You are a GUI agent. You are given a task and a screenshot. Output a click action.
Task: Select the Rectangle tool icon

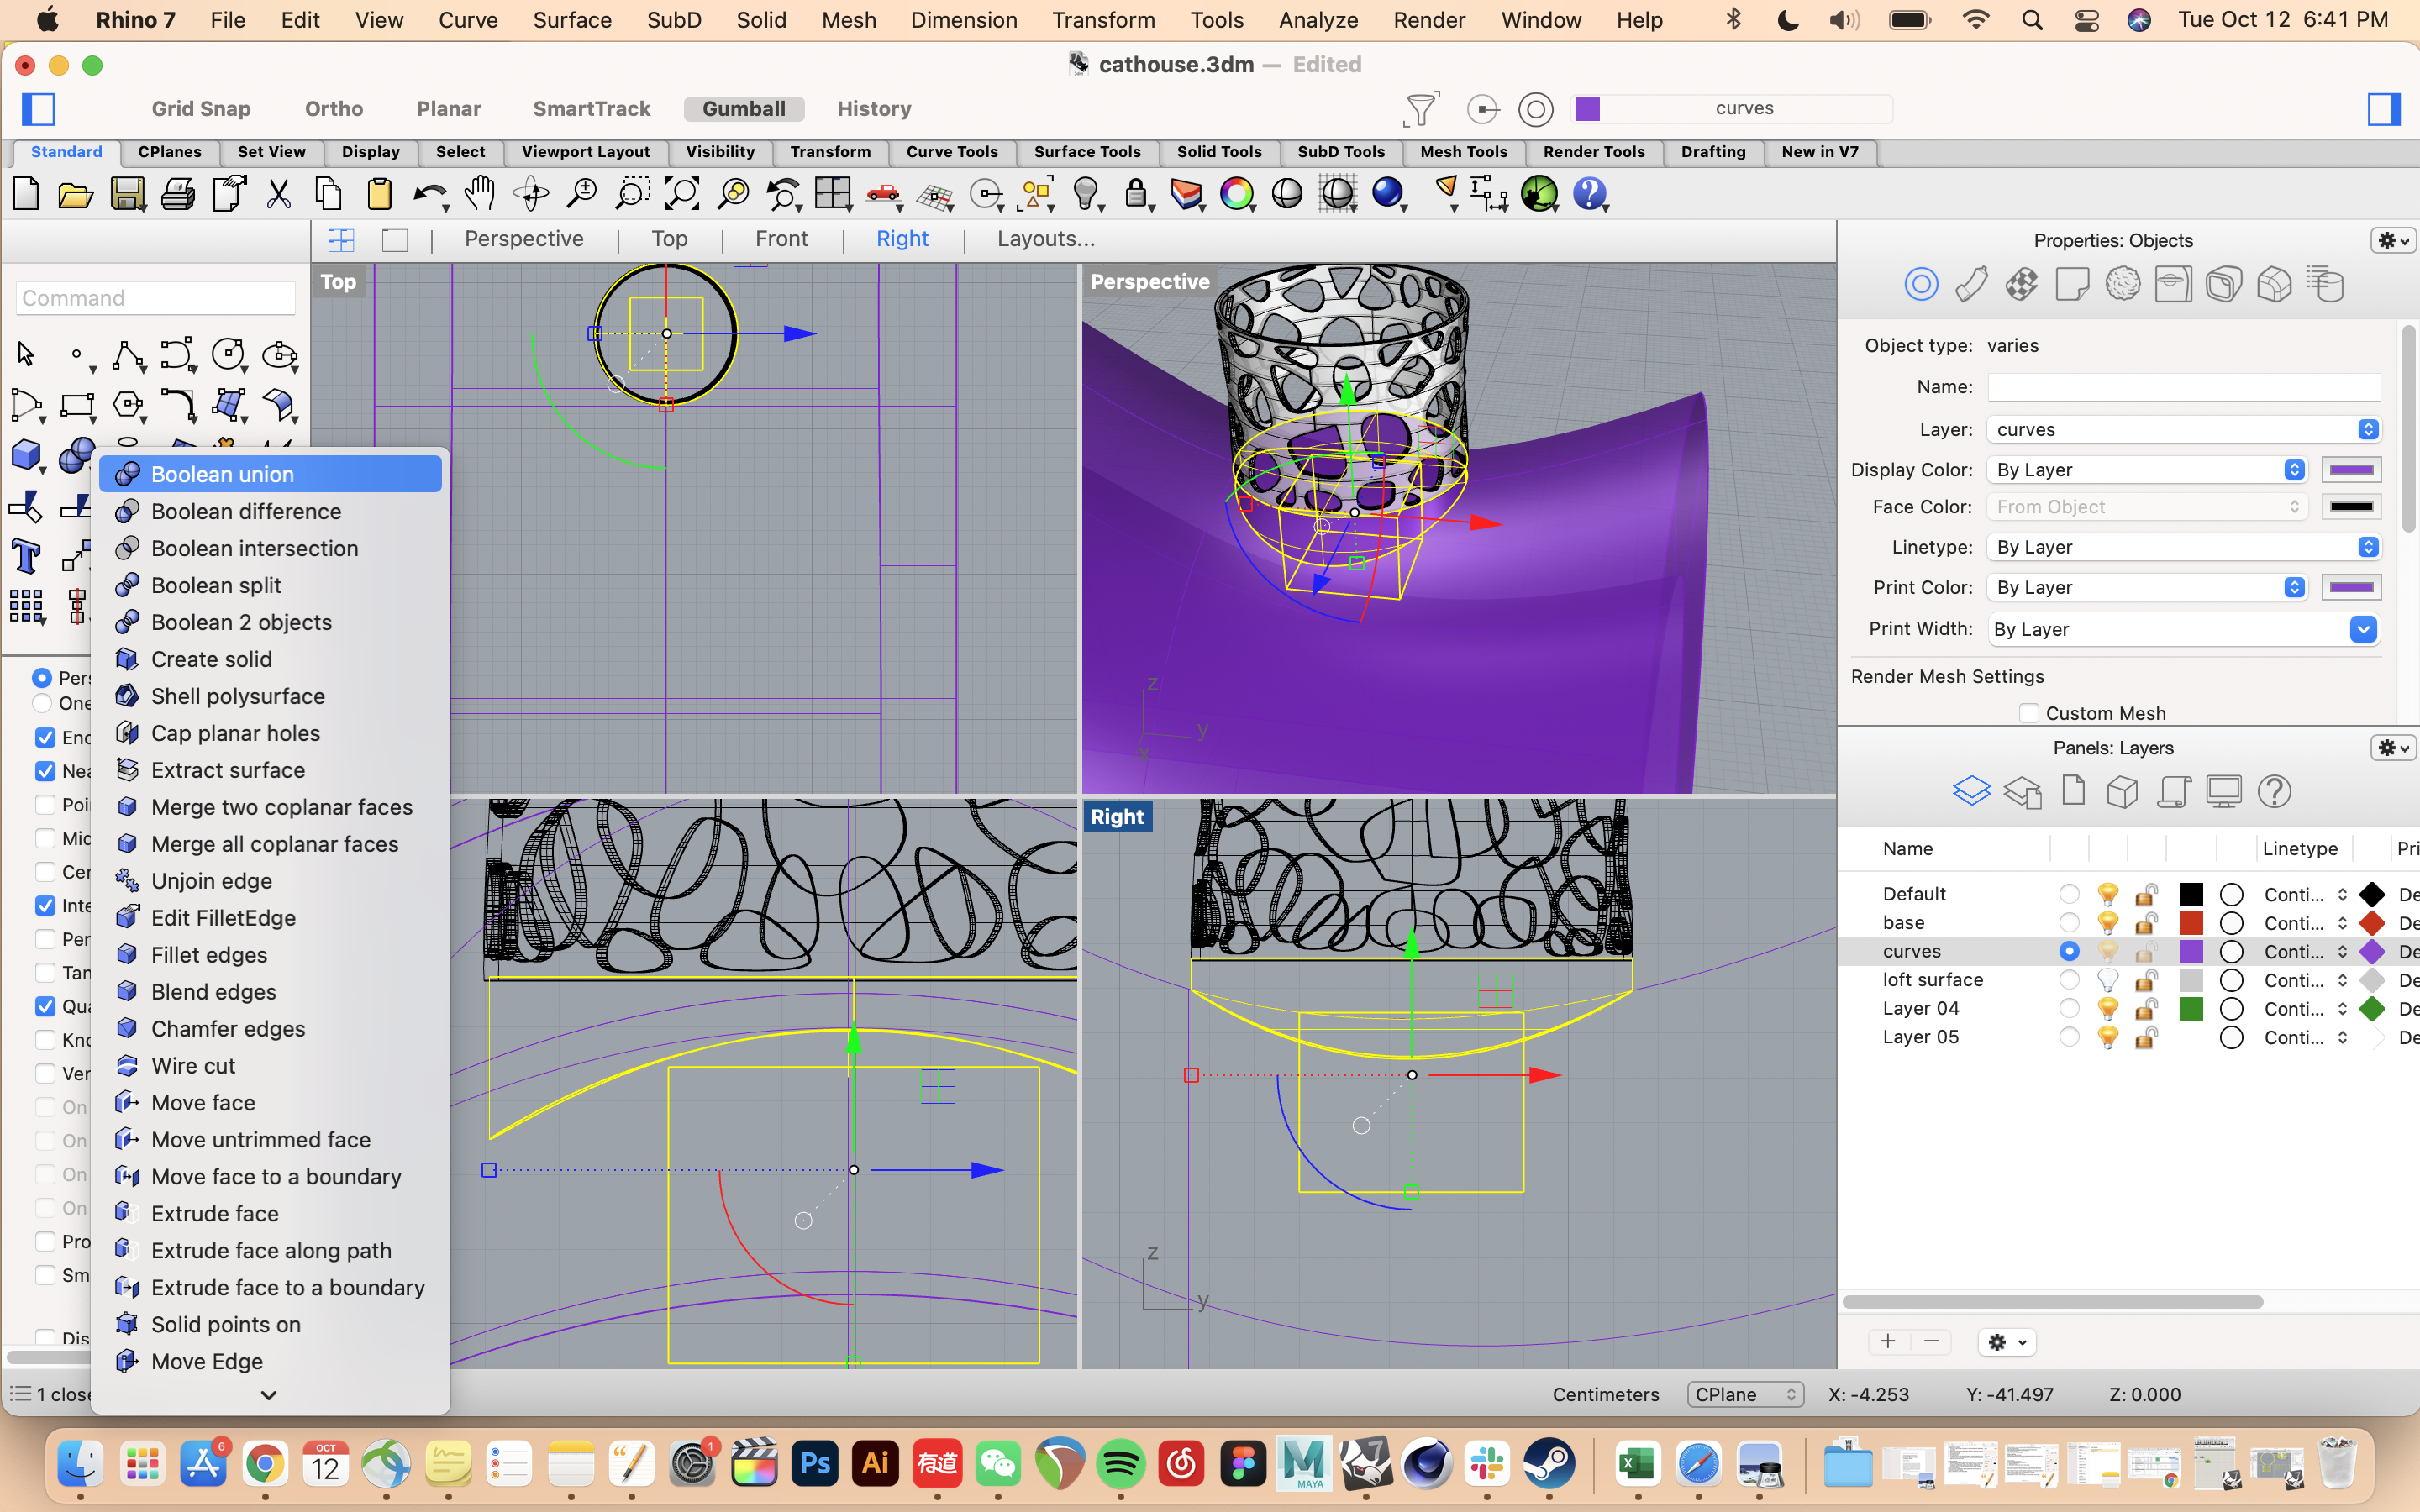click(x=77, y=406)
